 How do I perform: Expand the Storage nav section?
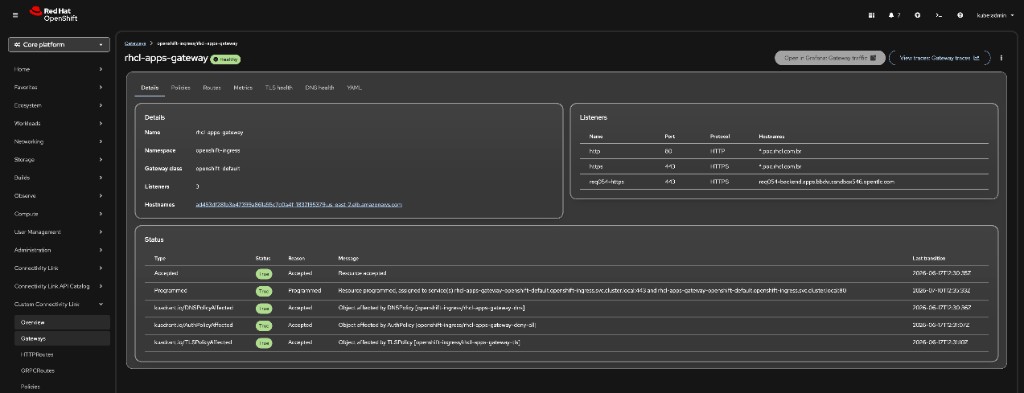59,159
